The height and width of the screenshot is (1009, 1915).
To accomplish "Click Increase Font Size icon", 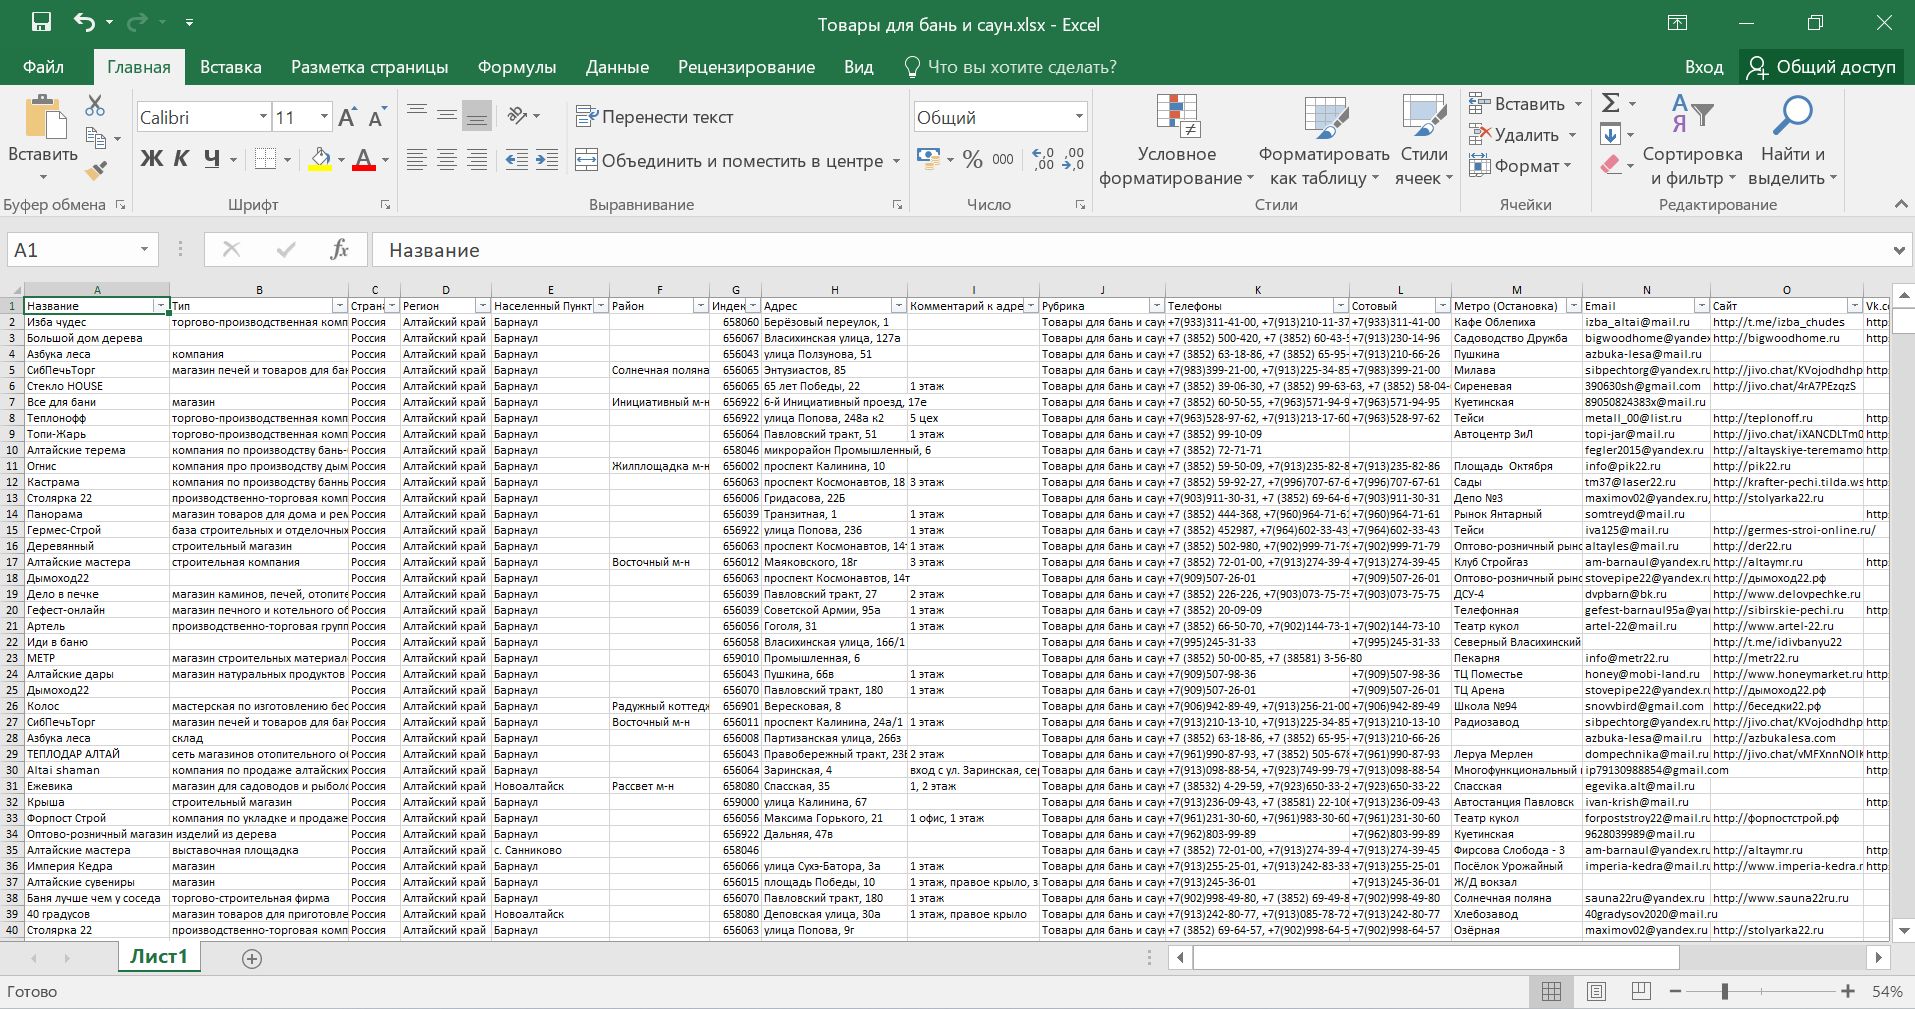I will click(347, 118).
